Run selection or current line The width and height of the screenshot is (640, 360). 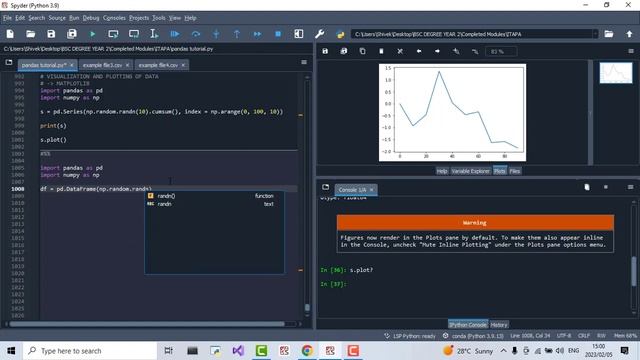154,34
